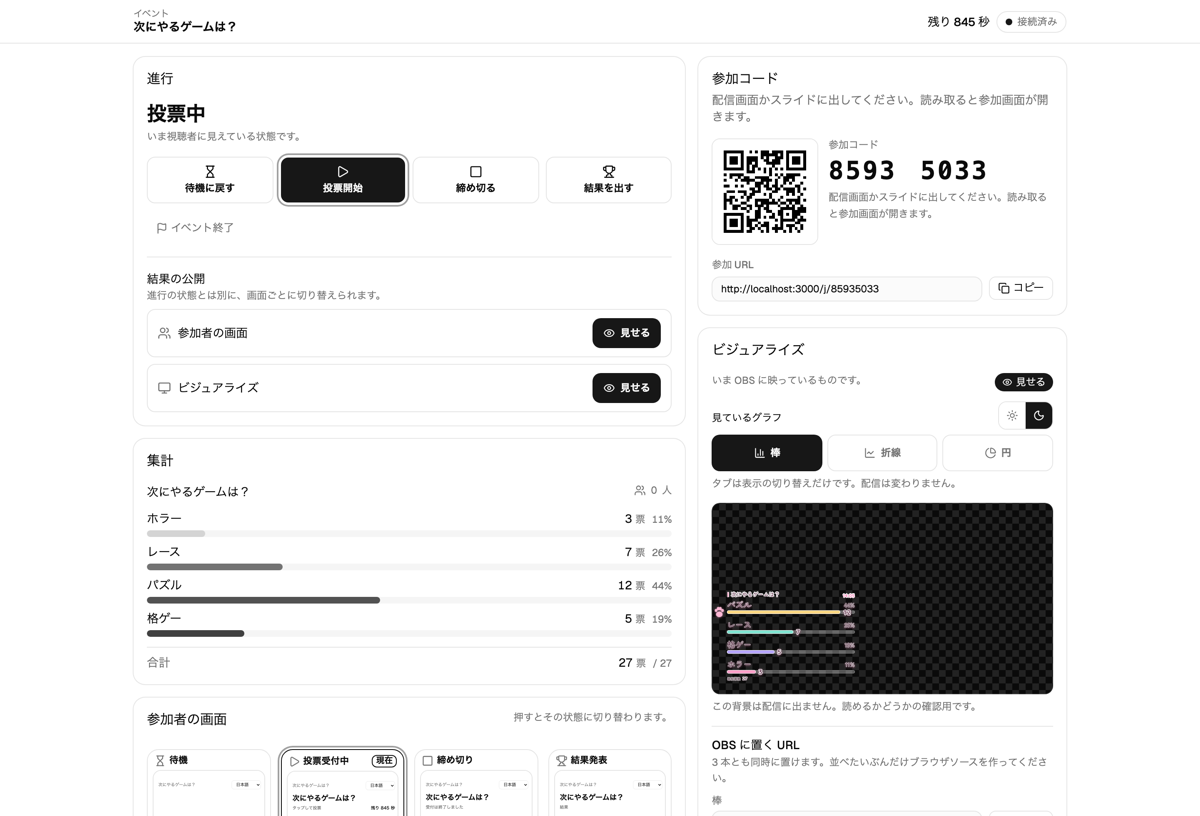
Task: Click the 格ゲー vote progress bar
Action: [x=409, y=633]
